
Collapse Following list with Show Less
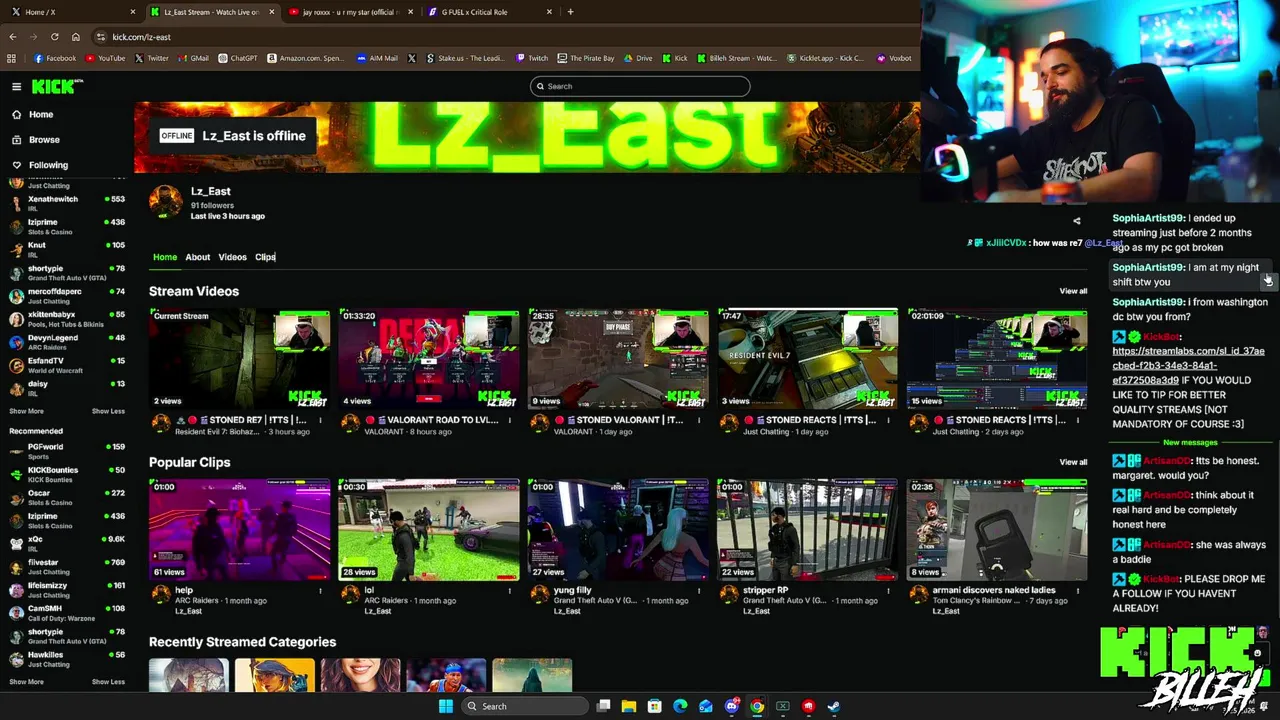click(x=108, y=411)
